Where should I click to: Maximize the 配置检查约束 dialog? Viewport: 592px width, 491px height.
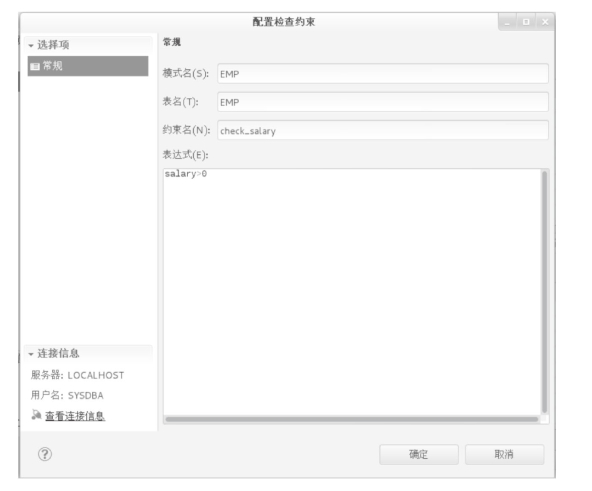pos(526,22)
